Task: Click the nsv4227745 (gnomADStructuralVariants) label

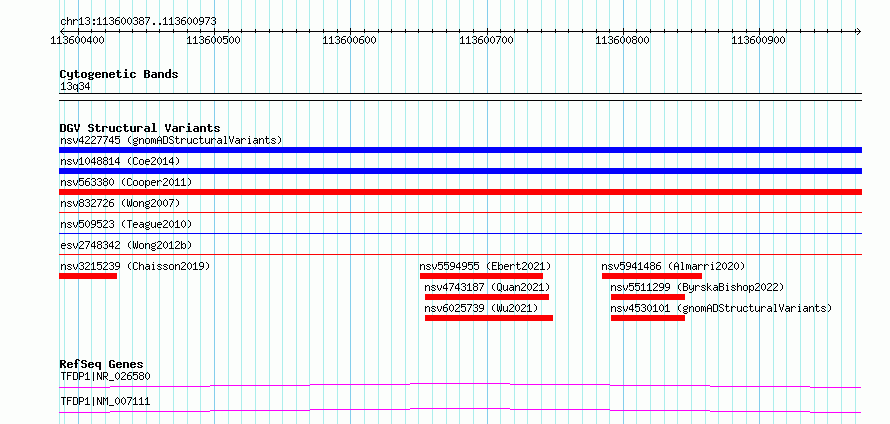Action: click(x=171, y=140)
